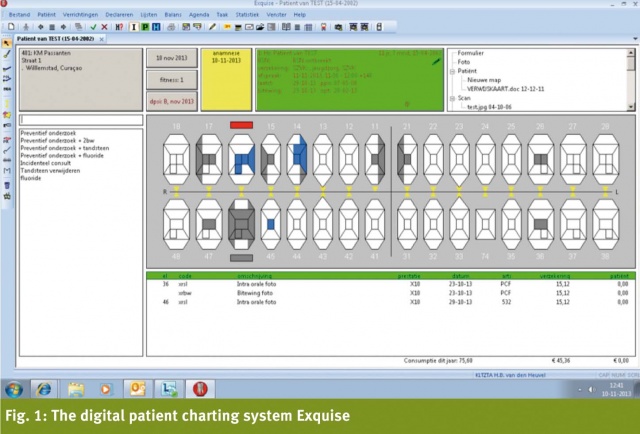Screen dimensions: 640x434
Task: Click the document tree scrollbar down arrow
Action: click(631, 107)
